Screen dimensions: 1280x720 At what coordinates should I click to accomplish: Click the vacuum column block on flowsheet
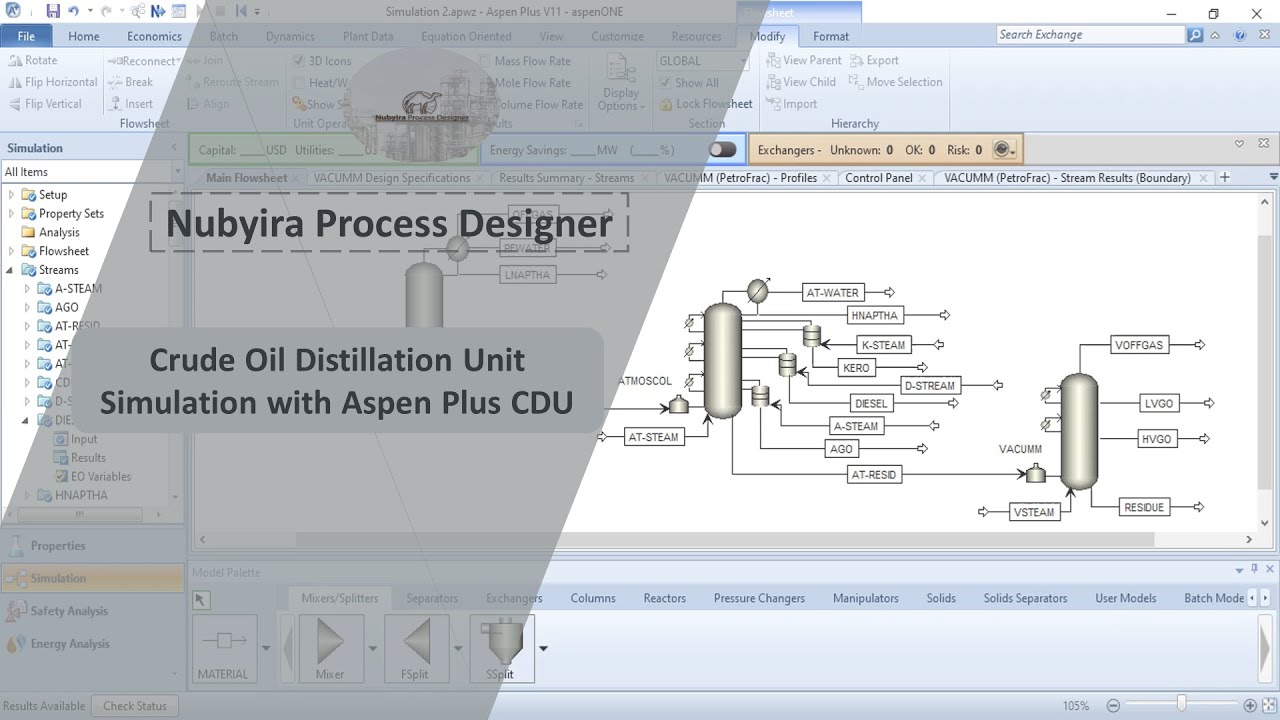coord(1079,432)
